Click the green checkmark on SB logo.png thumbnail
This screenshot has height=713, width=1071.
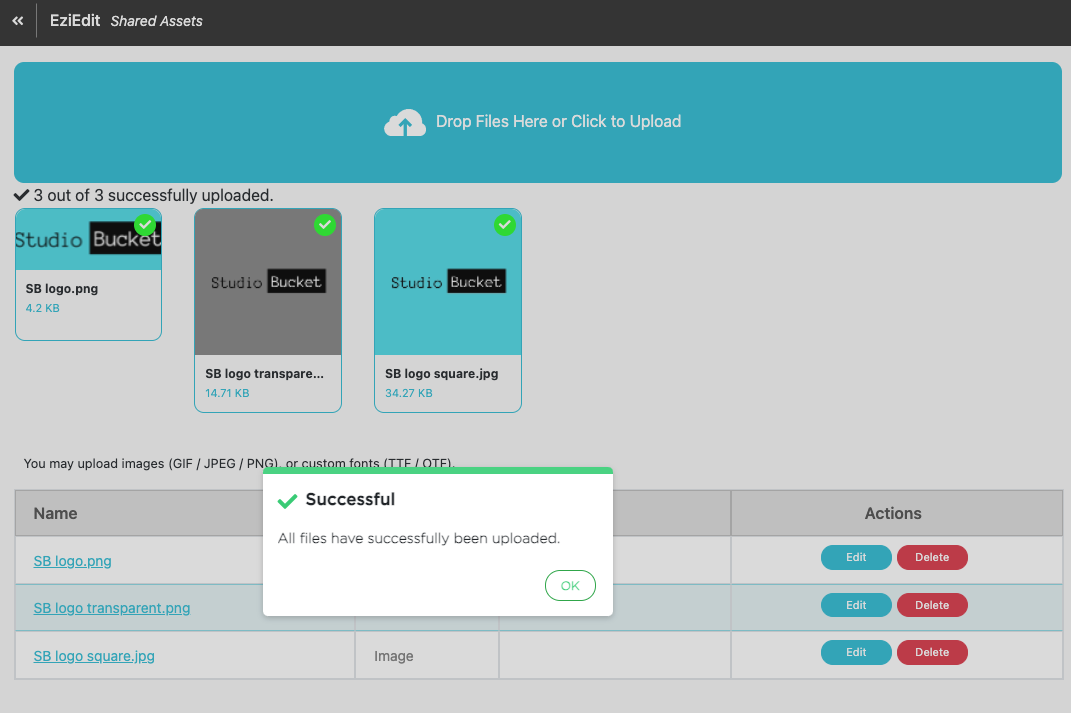145,225
